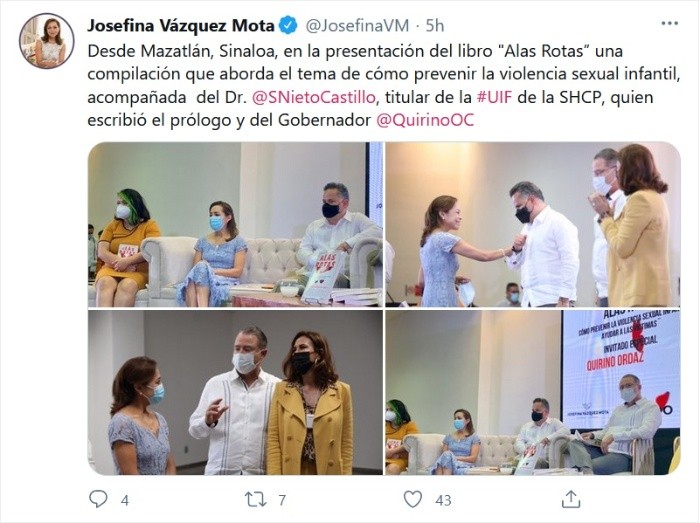This screenshot has width=700, height=523.
Task: Open the @QuirinoOC mention link
Action: (x=425, y=120)
